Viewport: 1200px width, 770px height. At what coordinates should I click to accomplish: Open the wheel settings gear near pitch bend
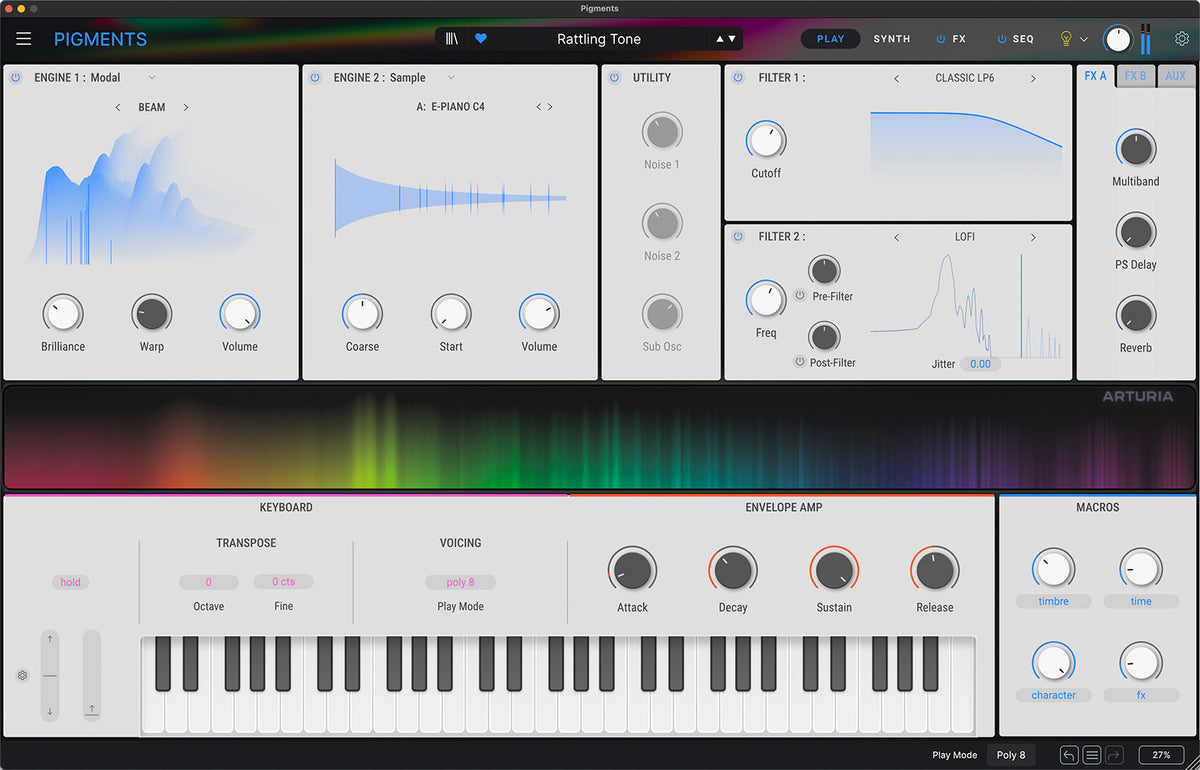tap(22, 676)
